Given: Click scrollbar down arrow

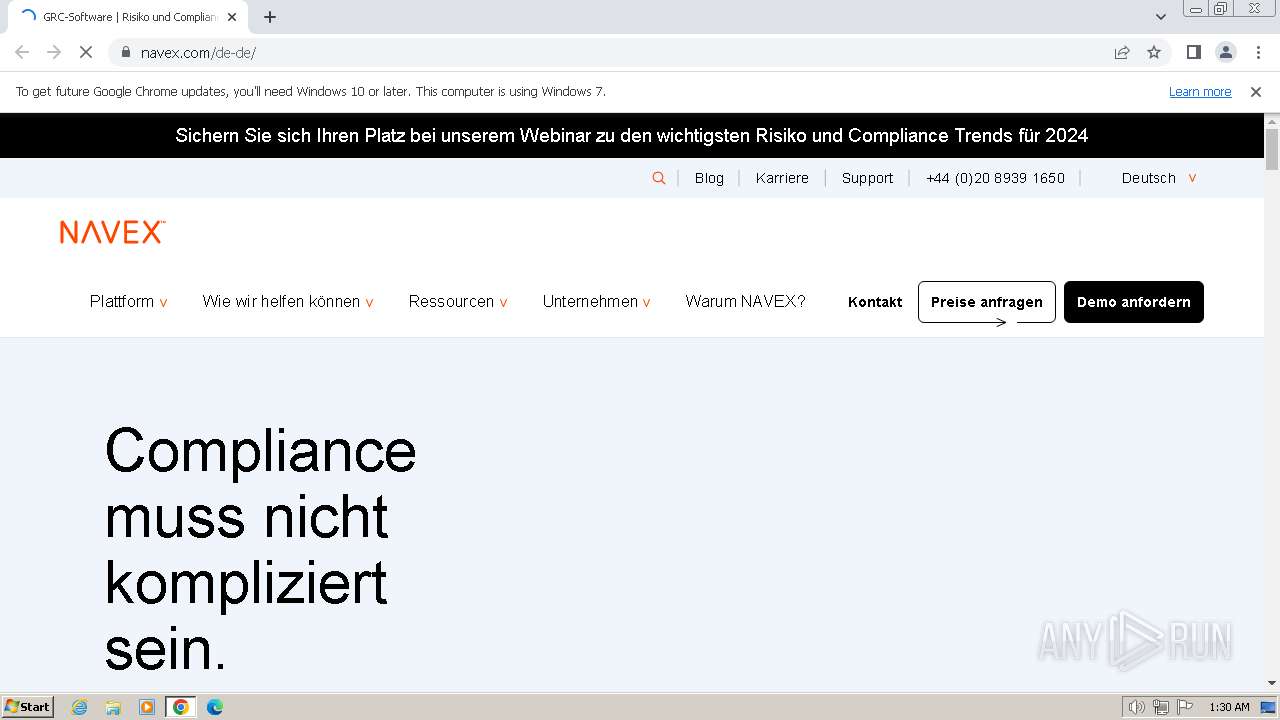Looking at the screenshot, I should [1272, 684].
